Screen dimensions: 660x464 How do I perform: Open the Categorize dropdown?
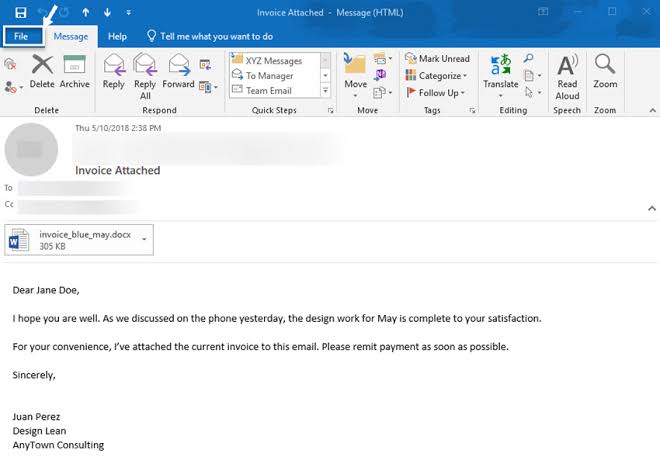tap(436, 75)
